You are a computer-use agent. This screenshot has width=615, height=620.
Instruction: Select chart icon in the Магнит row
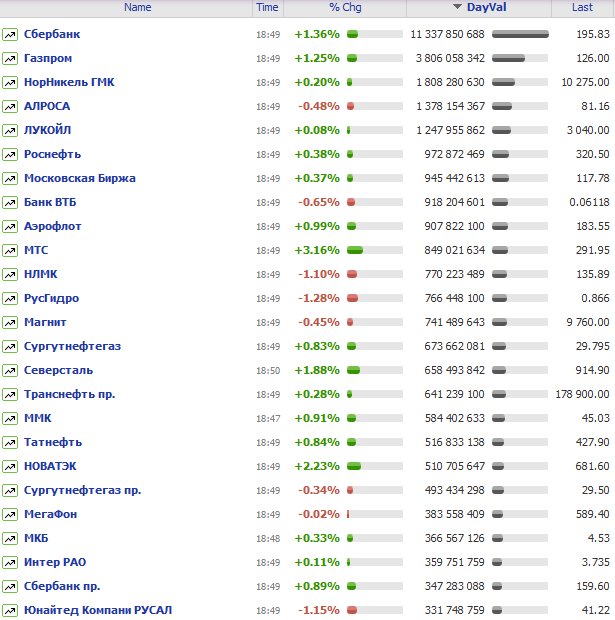click(10, 322)
